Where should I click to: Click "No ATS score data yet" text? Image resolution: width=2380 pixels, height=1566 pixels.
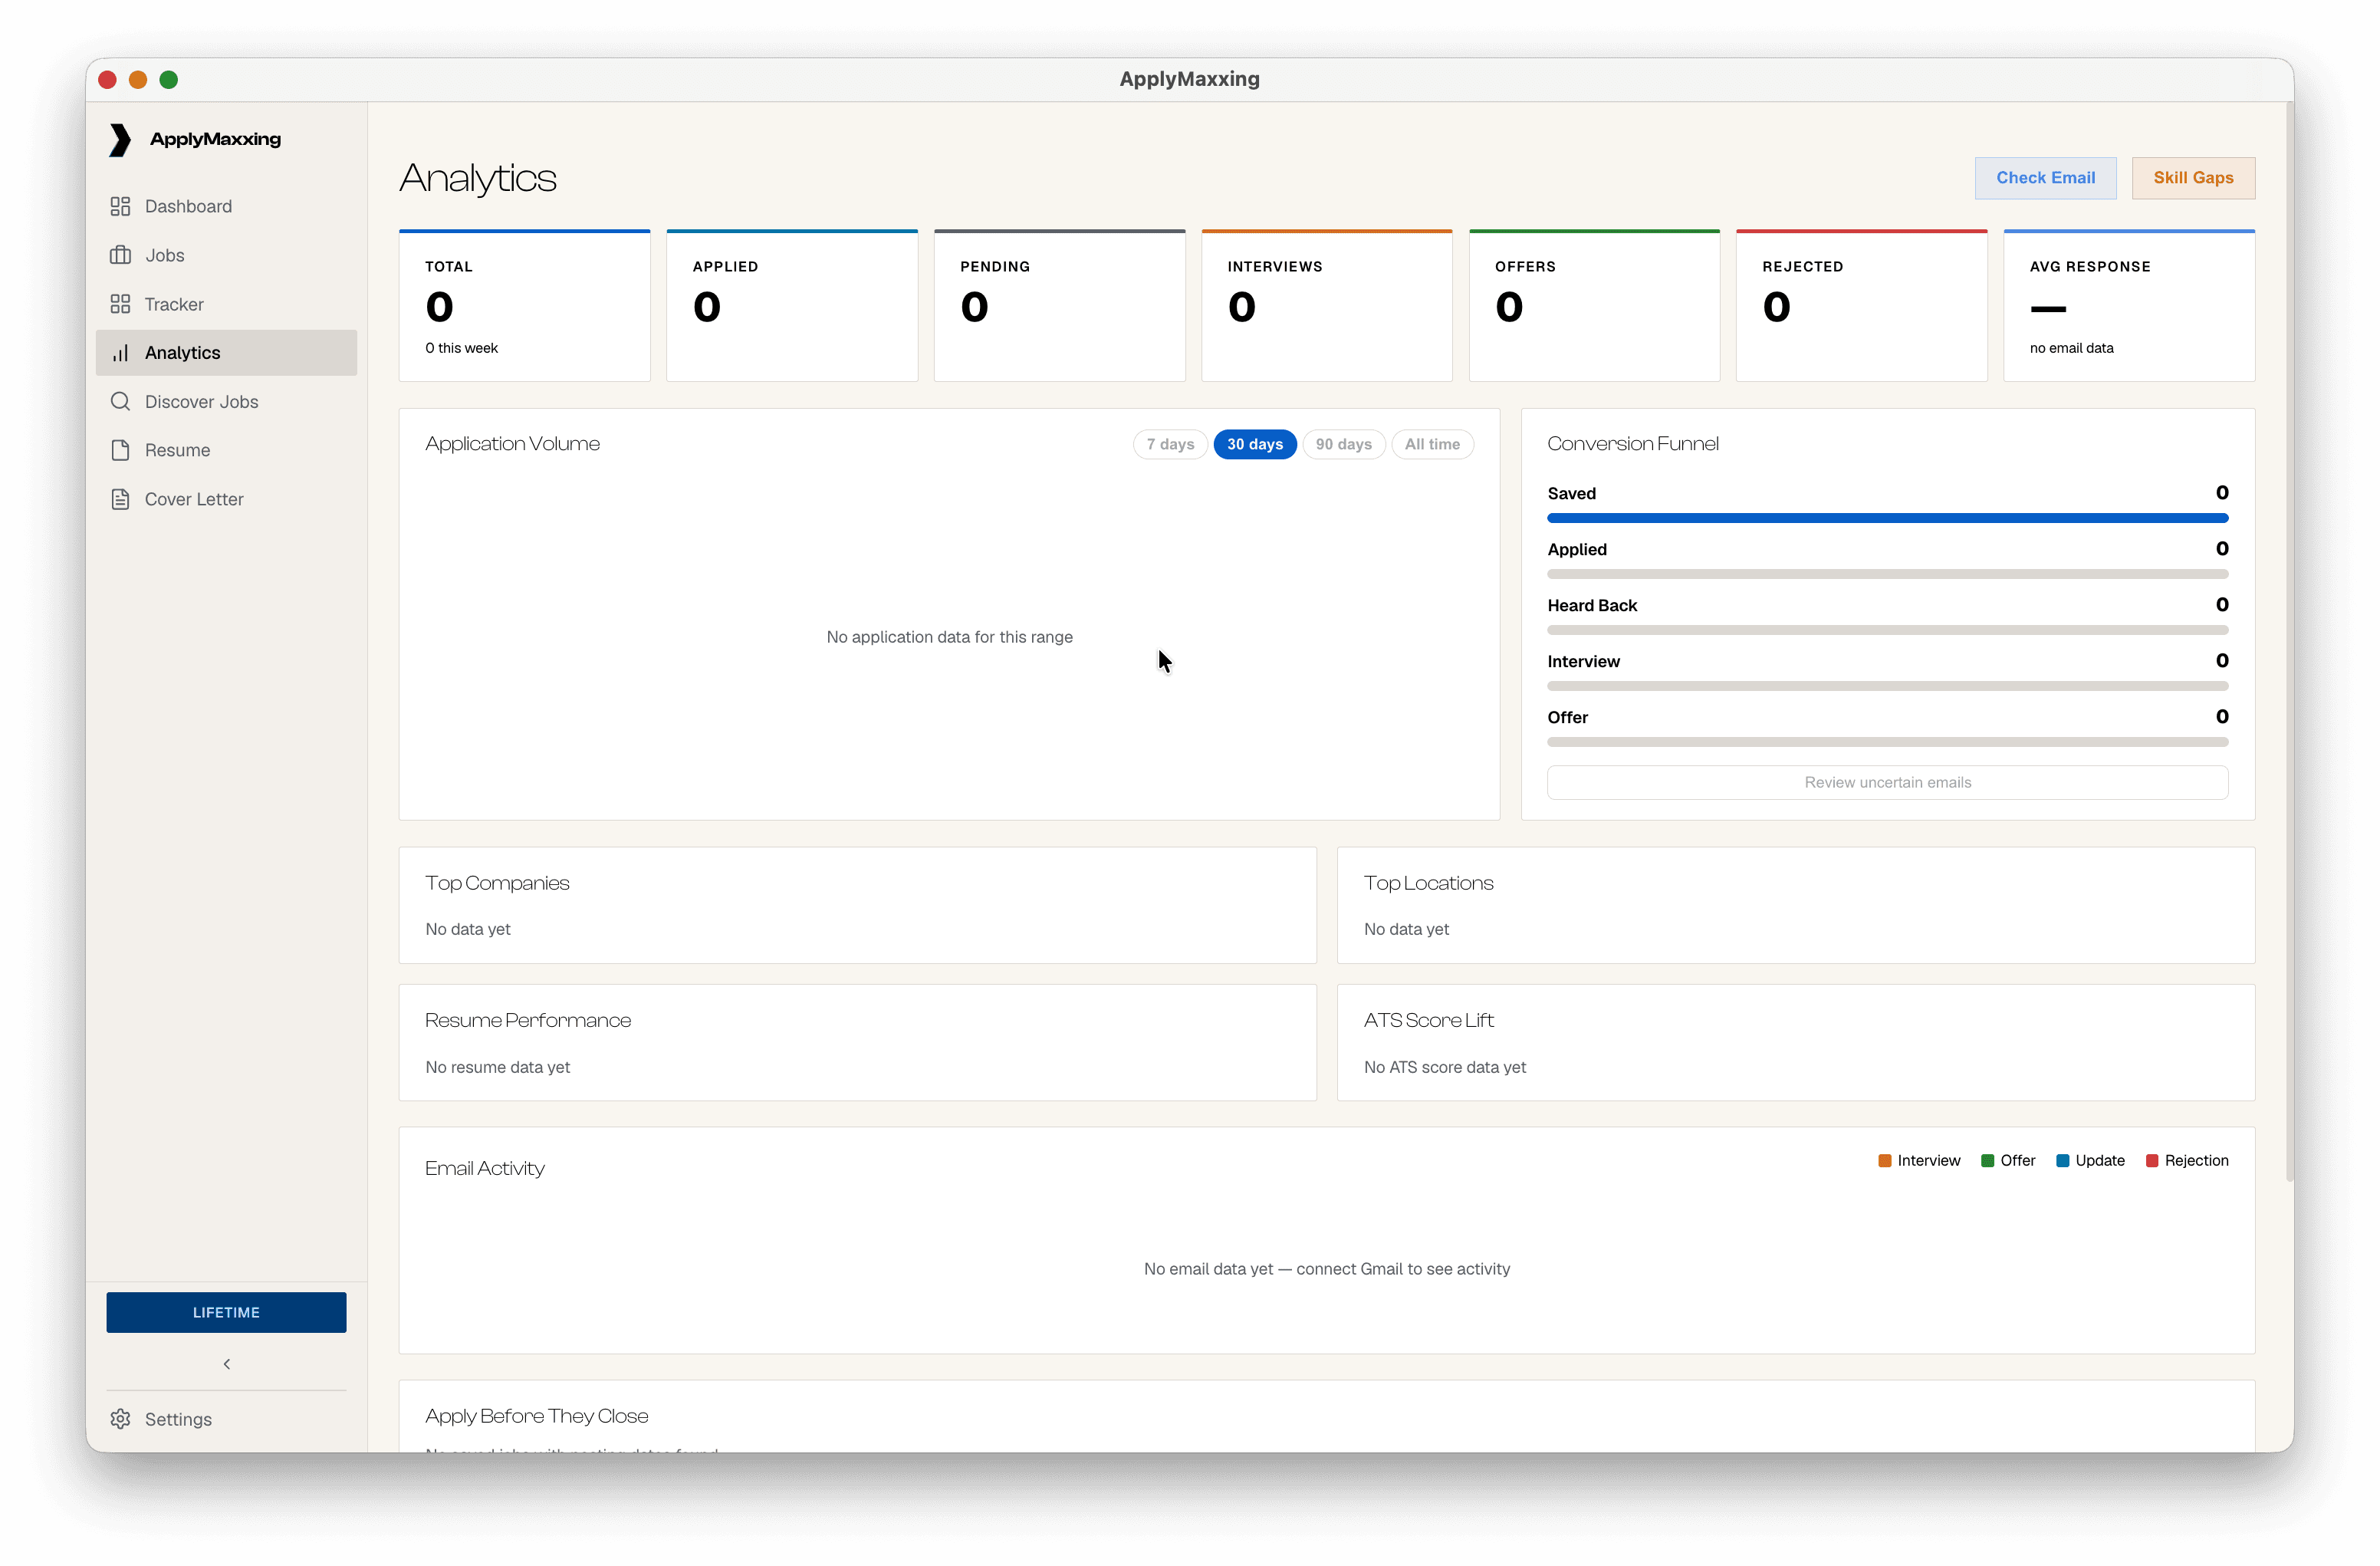pos(1444,1067)
